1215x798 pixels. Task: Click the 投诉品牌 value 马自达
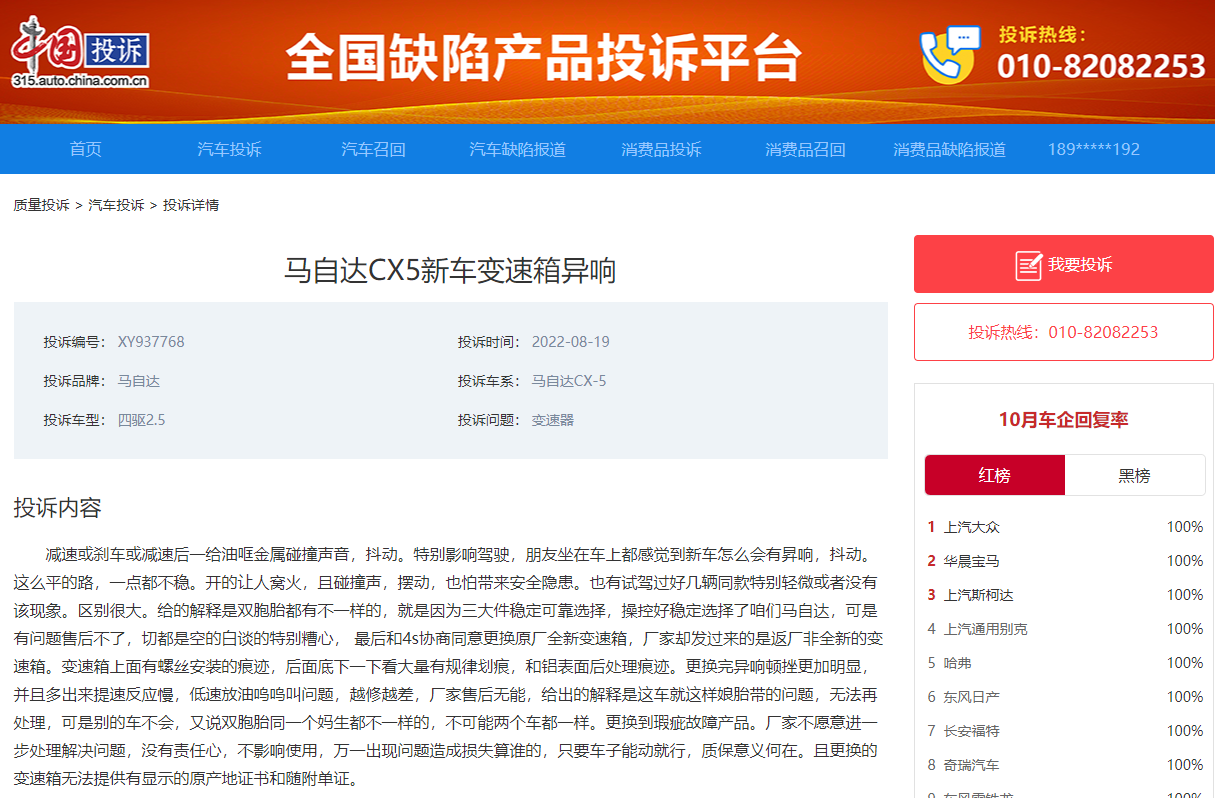[x=138, y=381]
